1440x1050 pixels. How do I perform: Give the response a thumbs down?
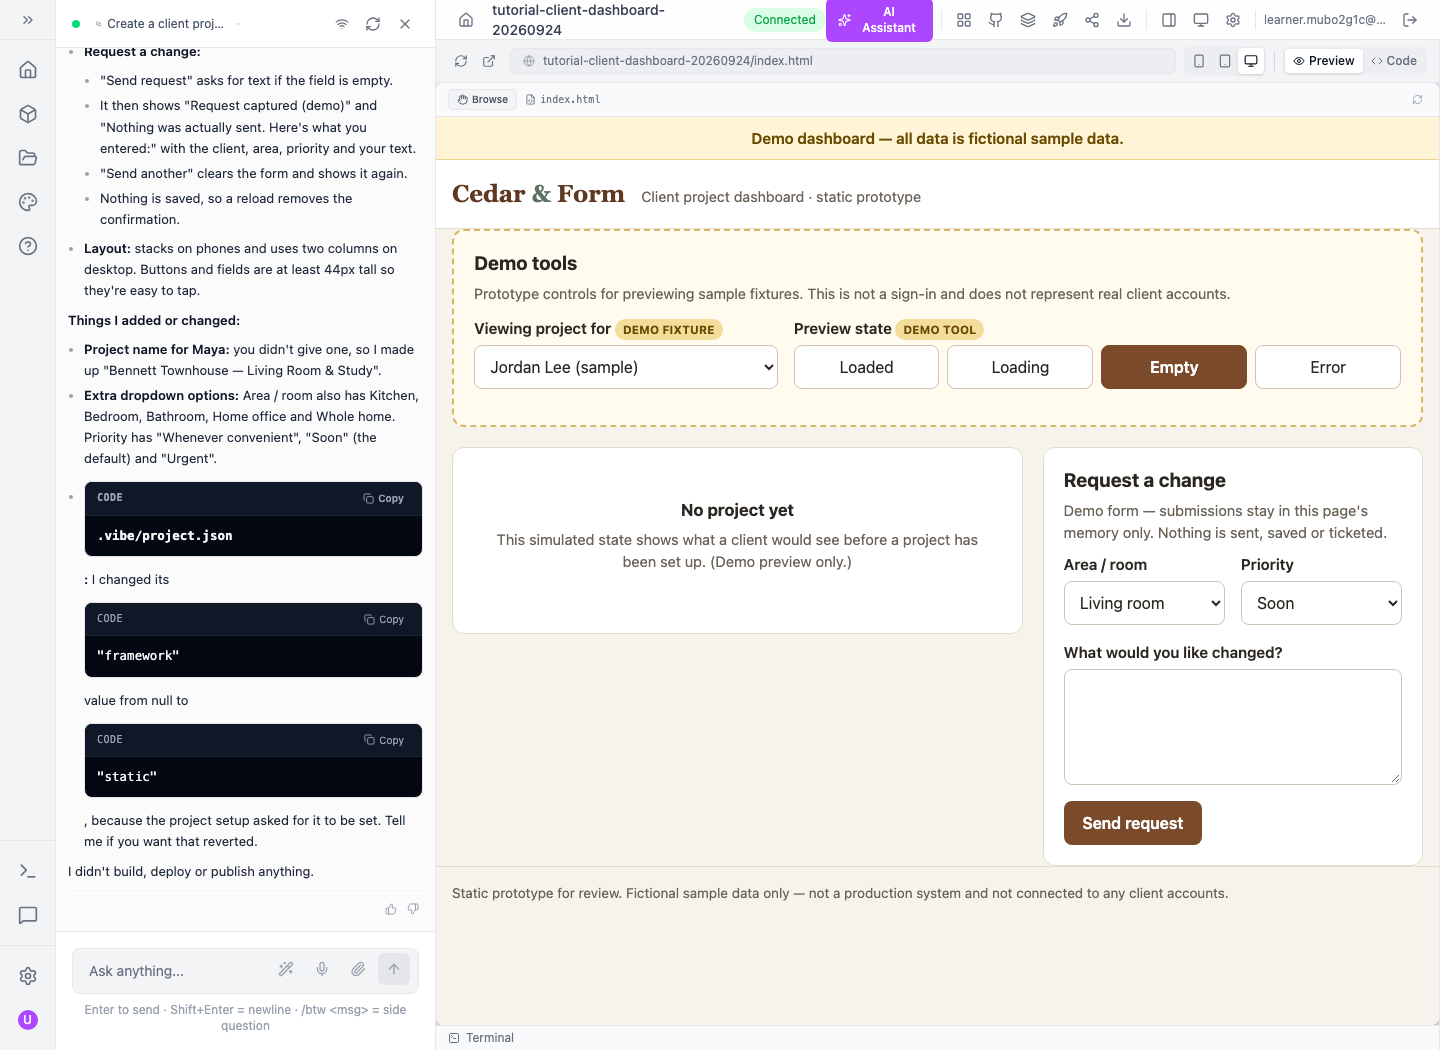(413, 909)
